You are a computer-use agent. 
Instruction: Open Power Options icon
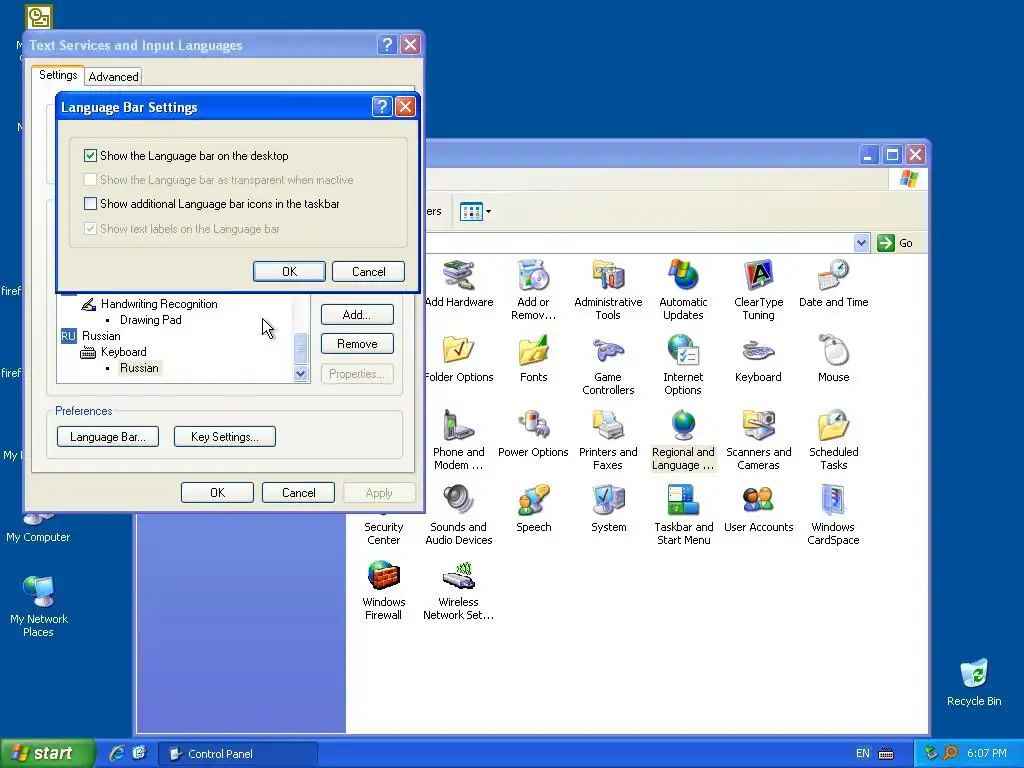pos(534,434)
